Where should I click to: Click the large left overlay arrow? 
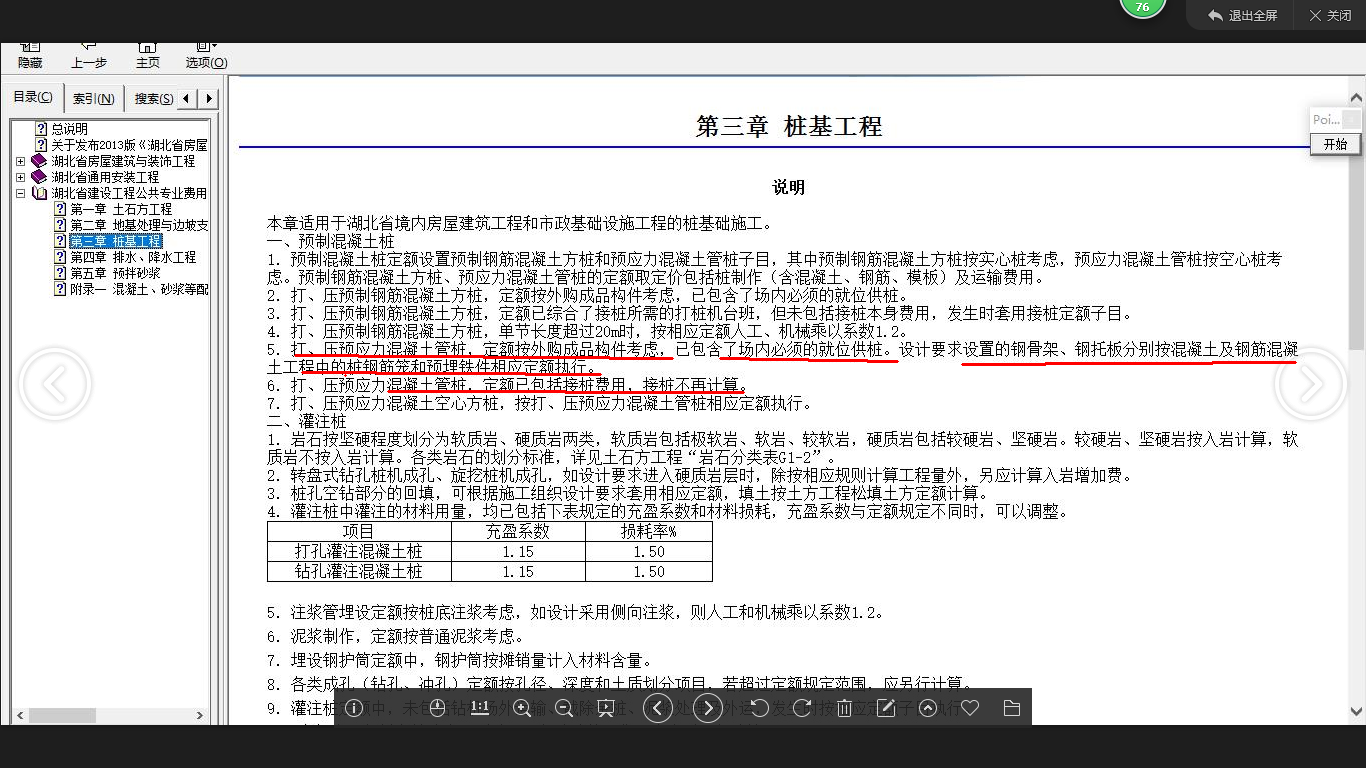click(x=55, y=384)
